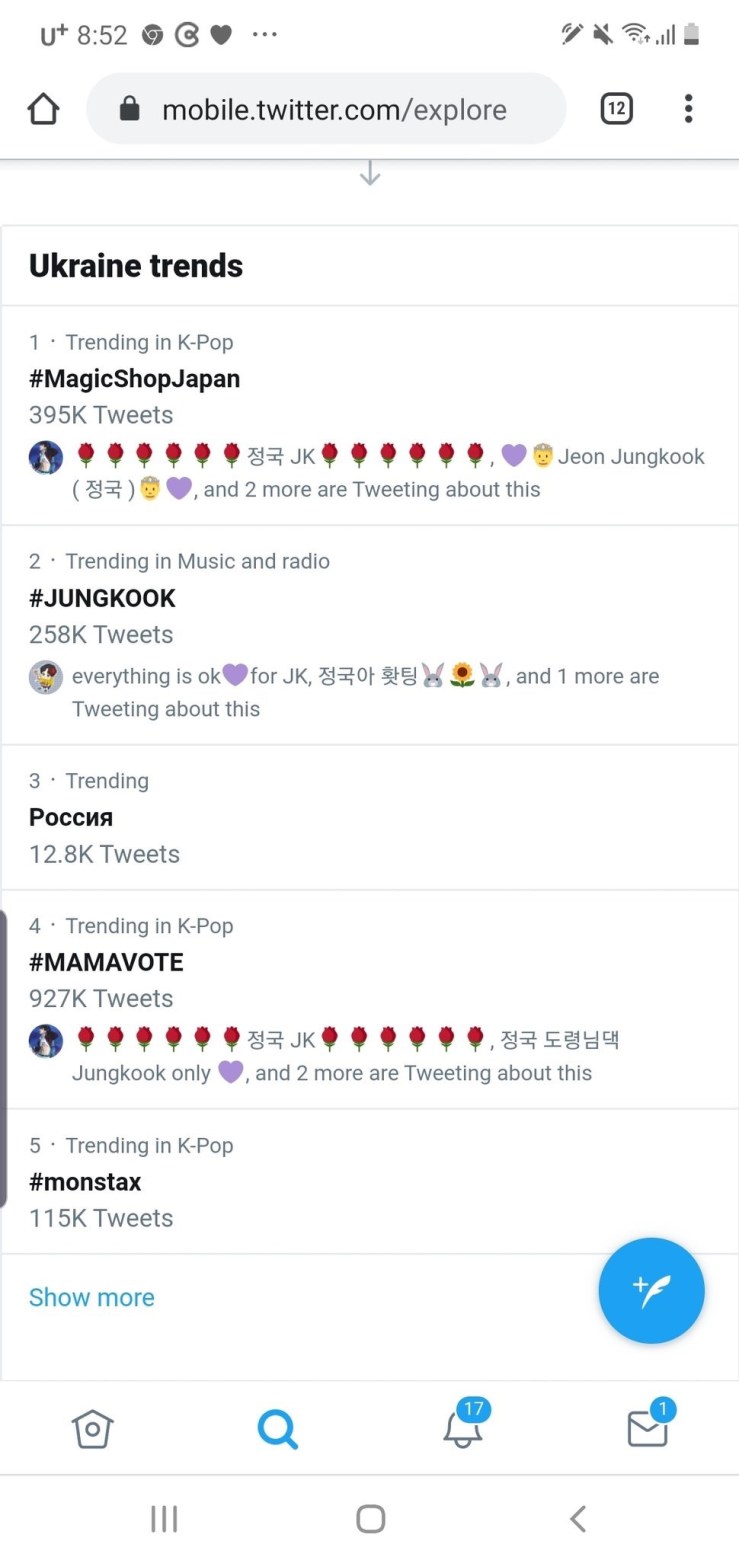Image resolution: width=739 pixels, height=1560 pixels.
Task: Open the #MAMAVOTE trend
Action: click(x=106, y=962)
